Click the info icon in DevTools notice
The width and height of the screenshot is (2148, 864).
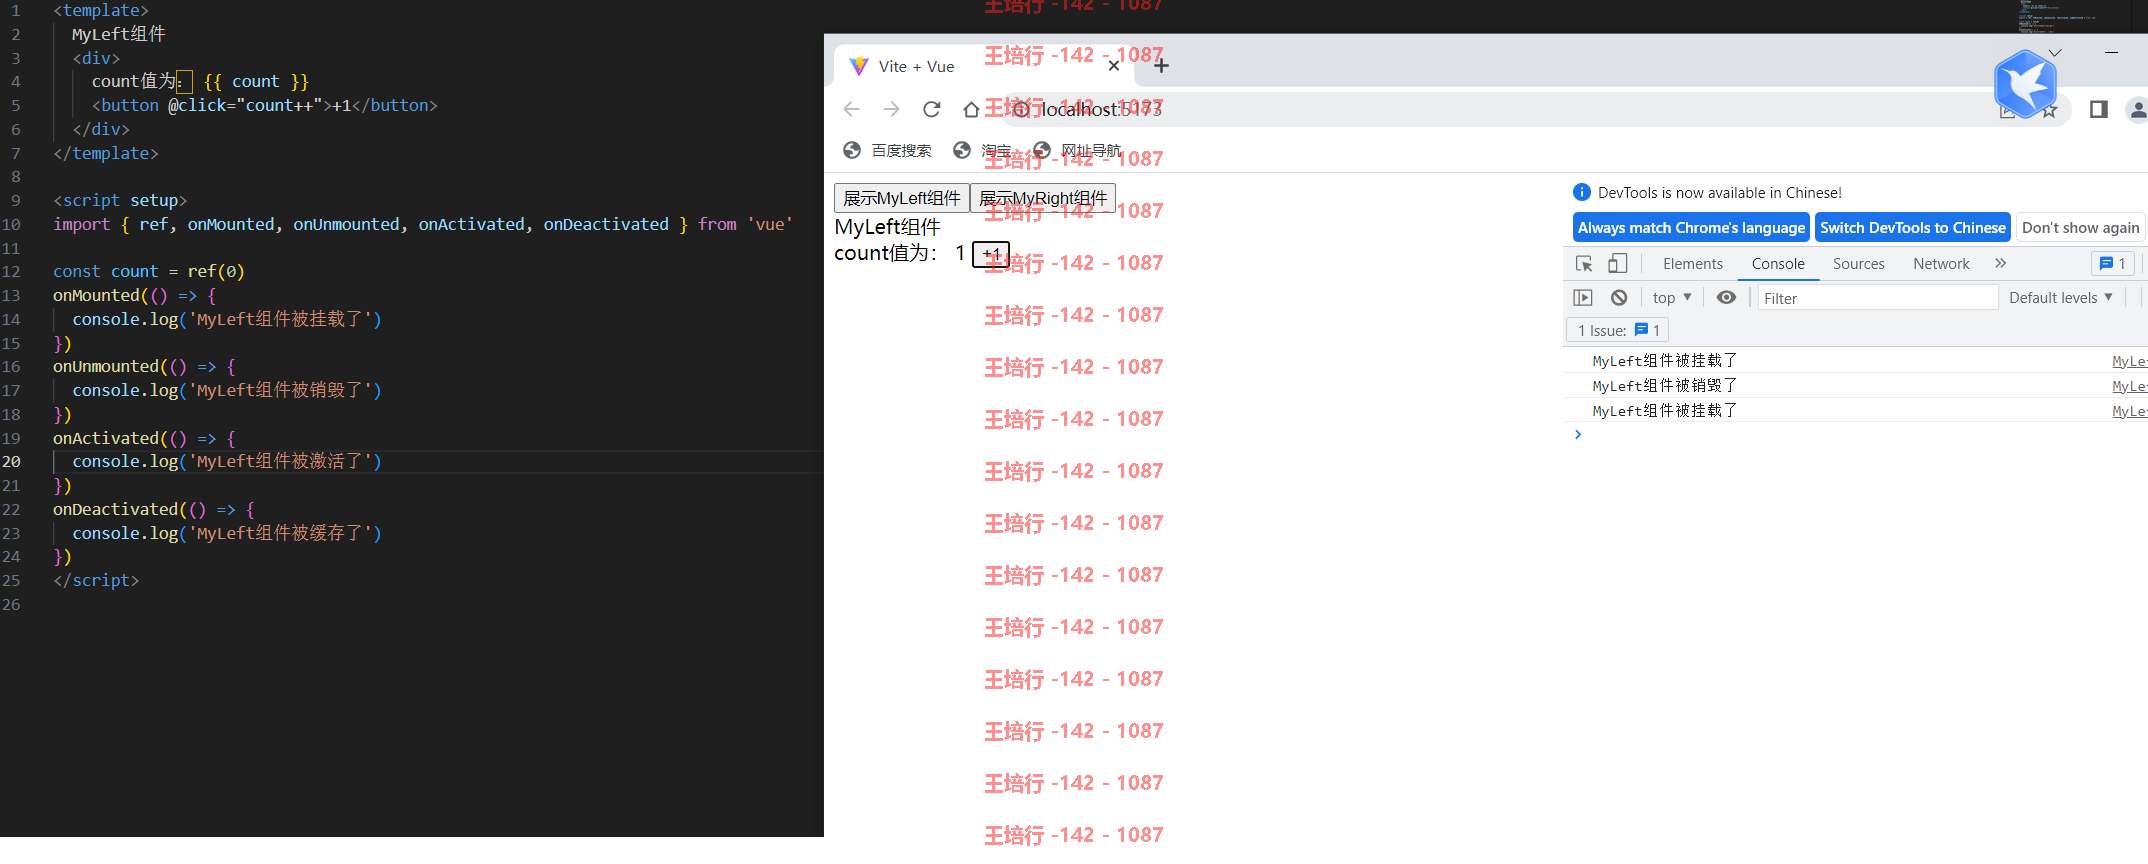tap(1582, 192)
